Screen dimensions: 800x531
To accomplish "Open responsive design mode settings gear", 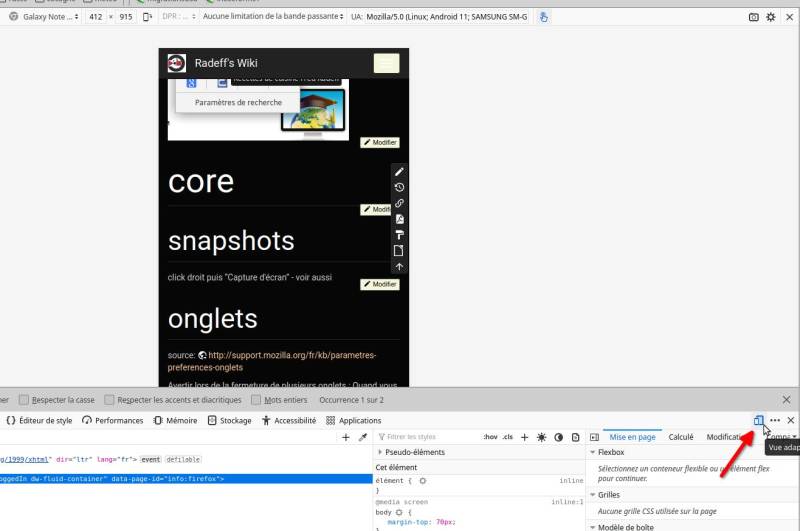I will 770,17.
